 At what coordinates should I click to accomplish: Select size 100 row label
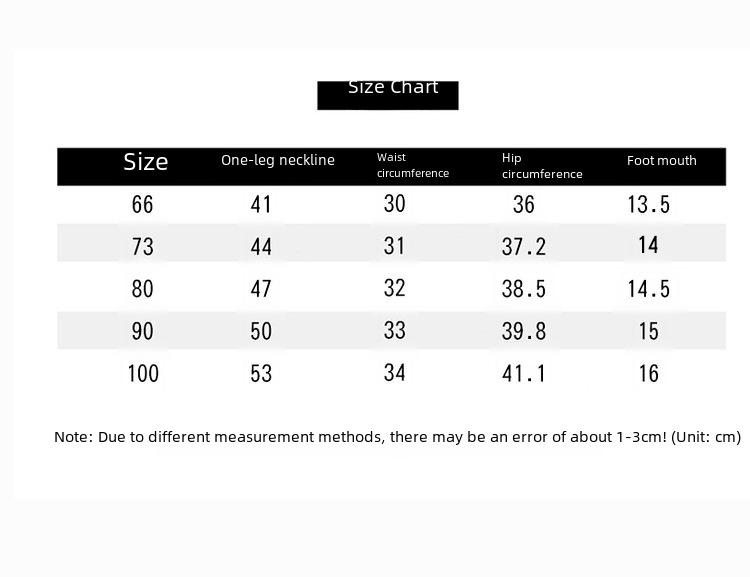point(143,373)
